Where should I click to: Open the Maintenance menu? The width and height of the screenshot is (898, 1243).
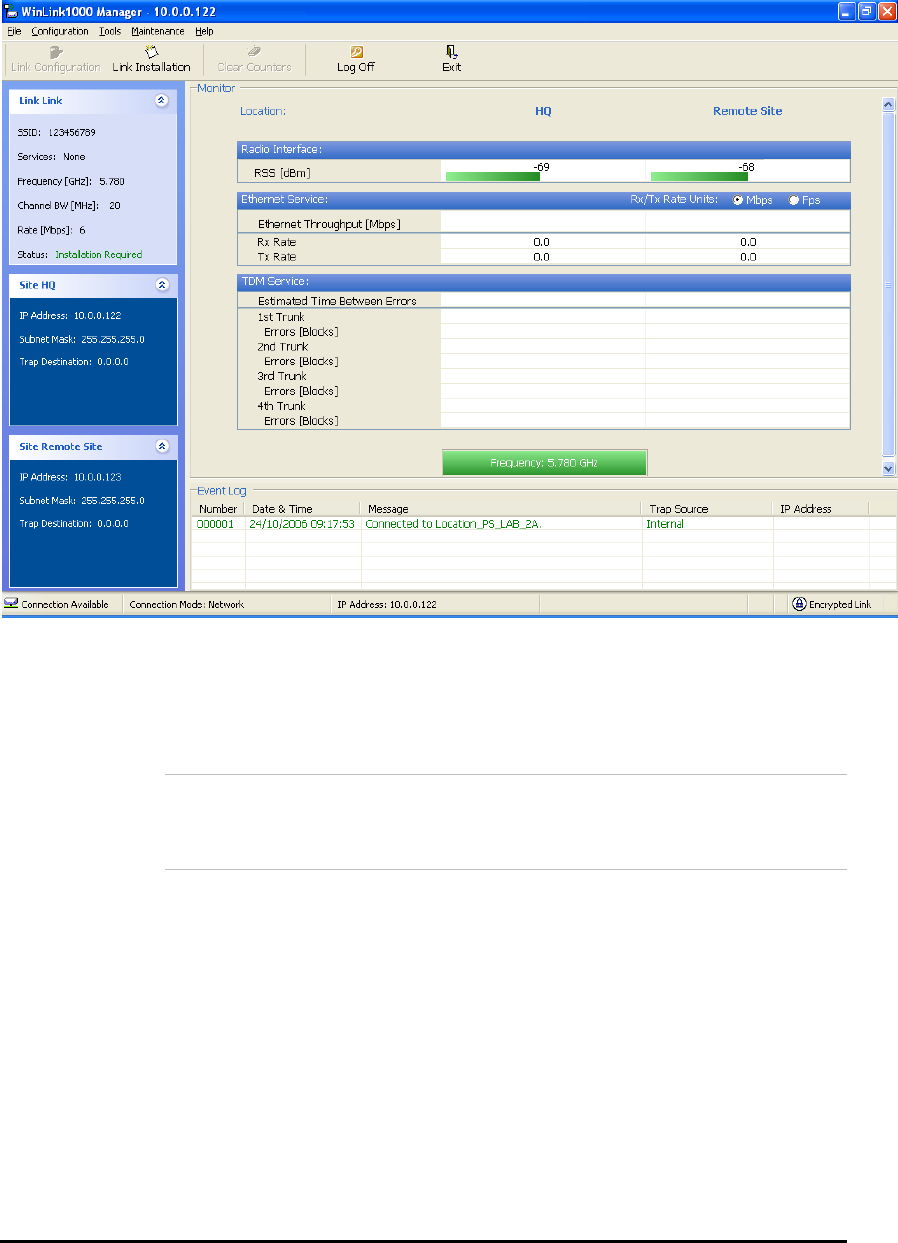tap(158, 31)
